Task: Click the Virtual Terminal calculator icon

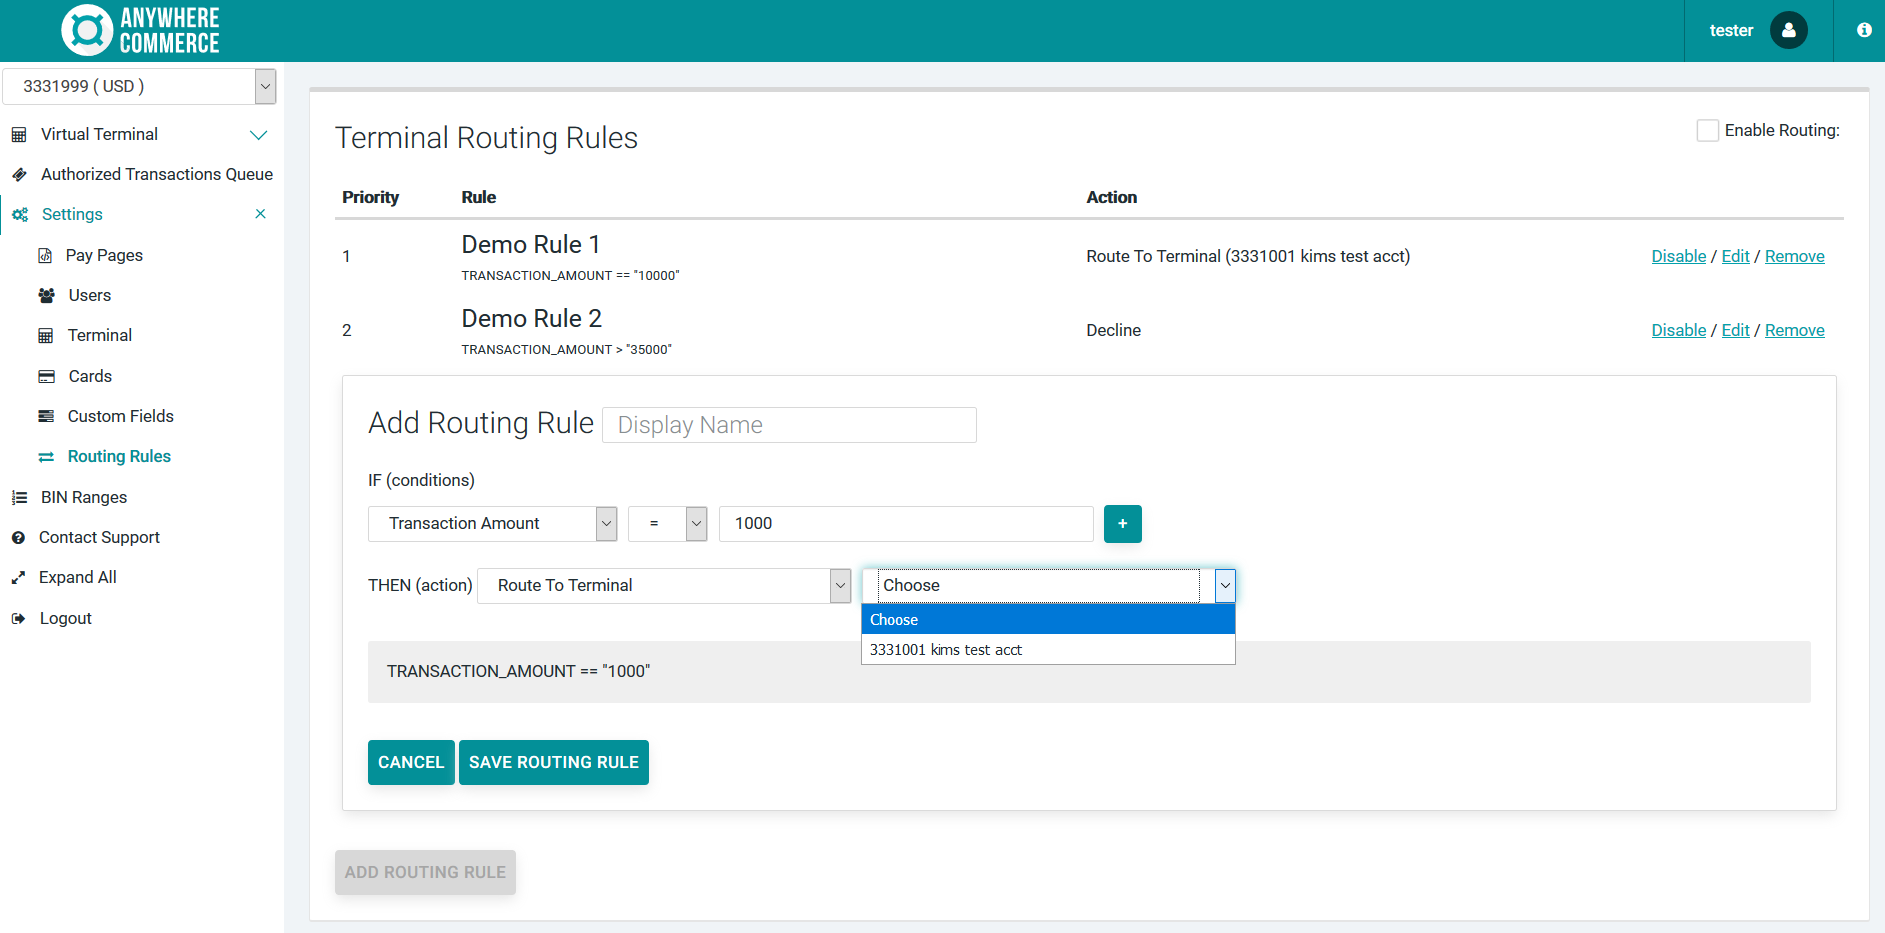Action: 19,135
